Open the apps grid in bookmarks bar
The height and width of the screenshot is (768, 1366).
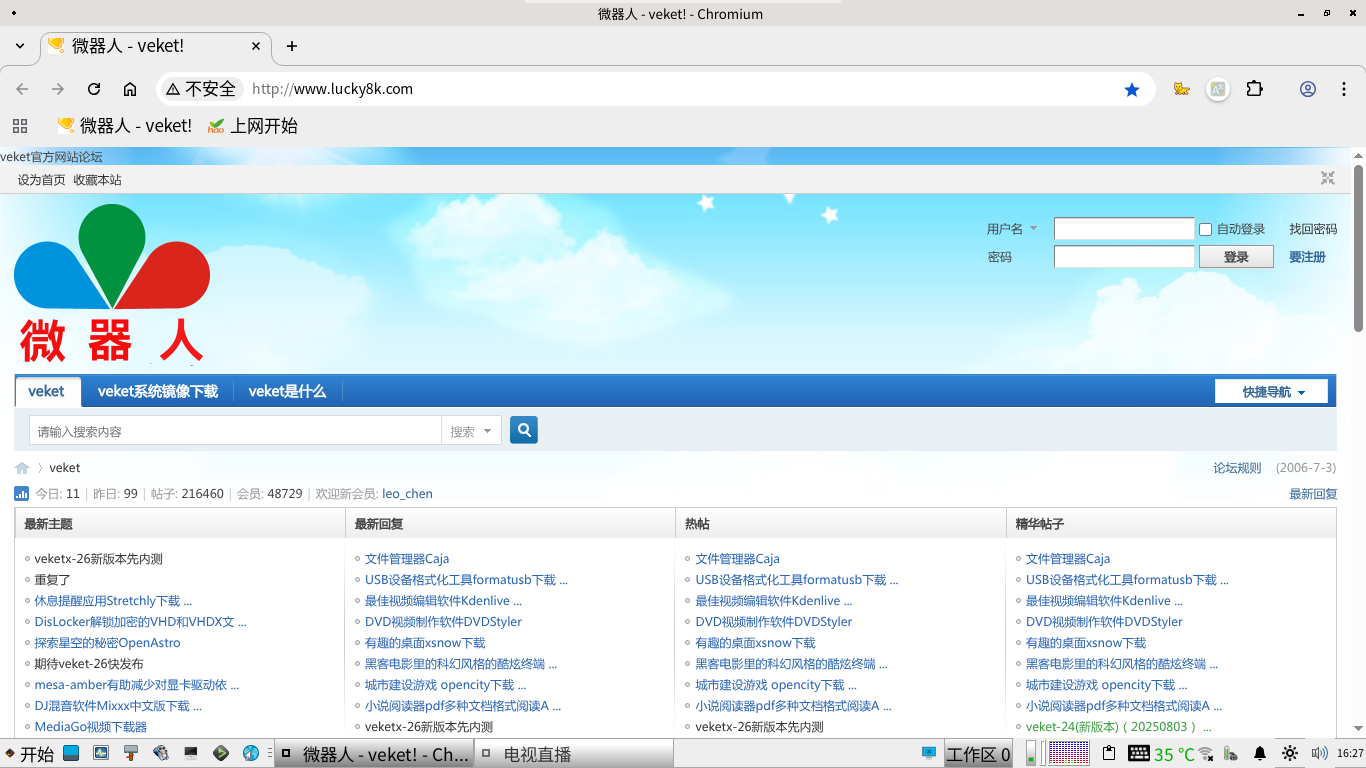(x=19, y=126)
